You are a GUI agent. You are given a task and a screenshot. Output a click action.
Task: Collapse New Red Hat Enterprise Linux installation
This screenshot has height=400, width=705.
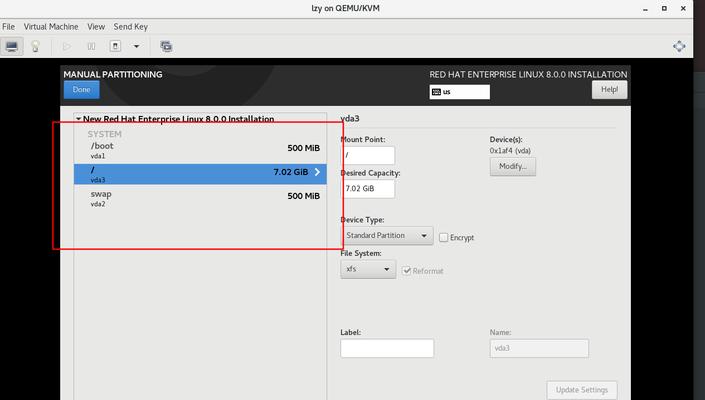[x=79, y=119]
